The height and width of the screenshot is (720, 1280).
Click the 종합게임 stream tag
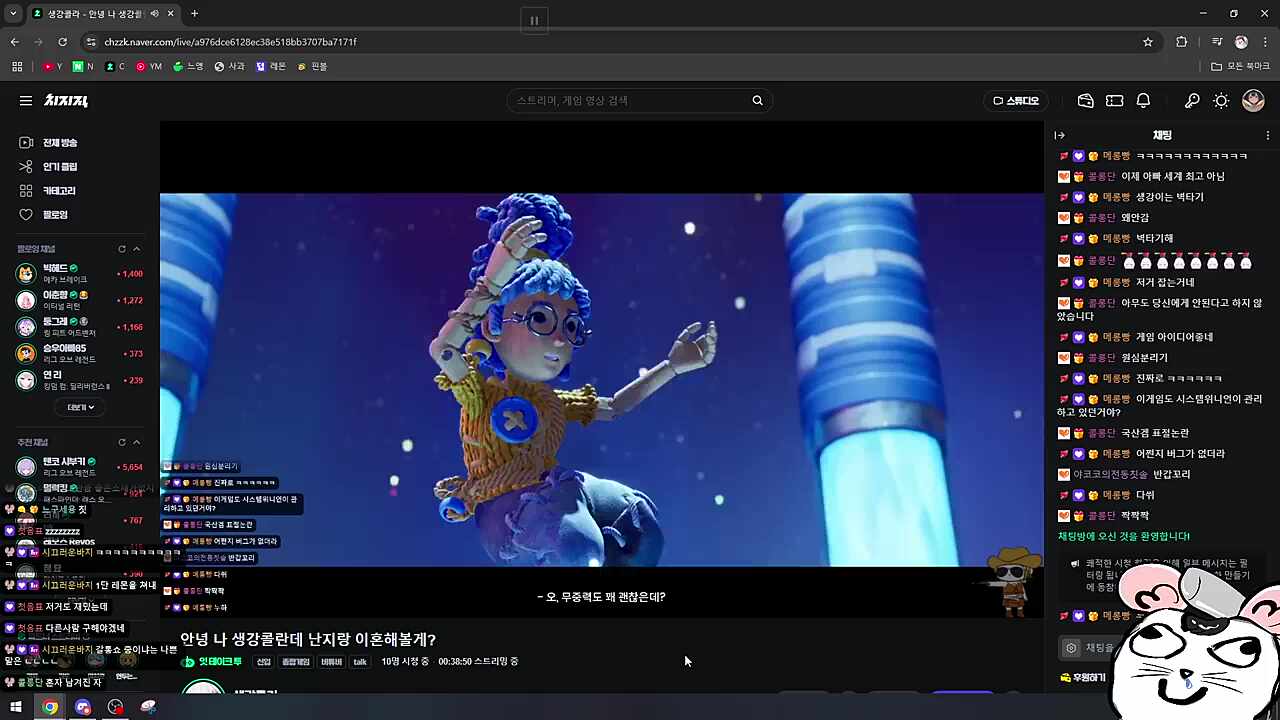295,662
